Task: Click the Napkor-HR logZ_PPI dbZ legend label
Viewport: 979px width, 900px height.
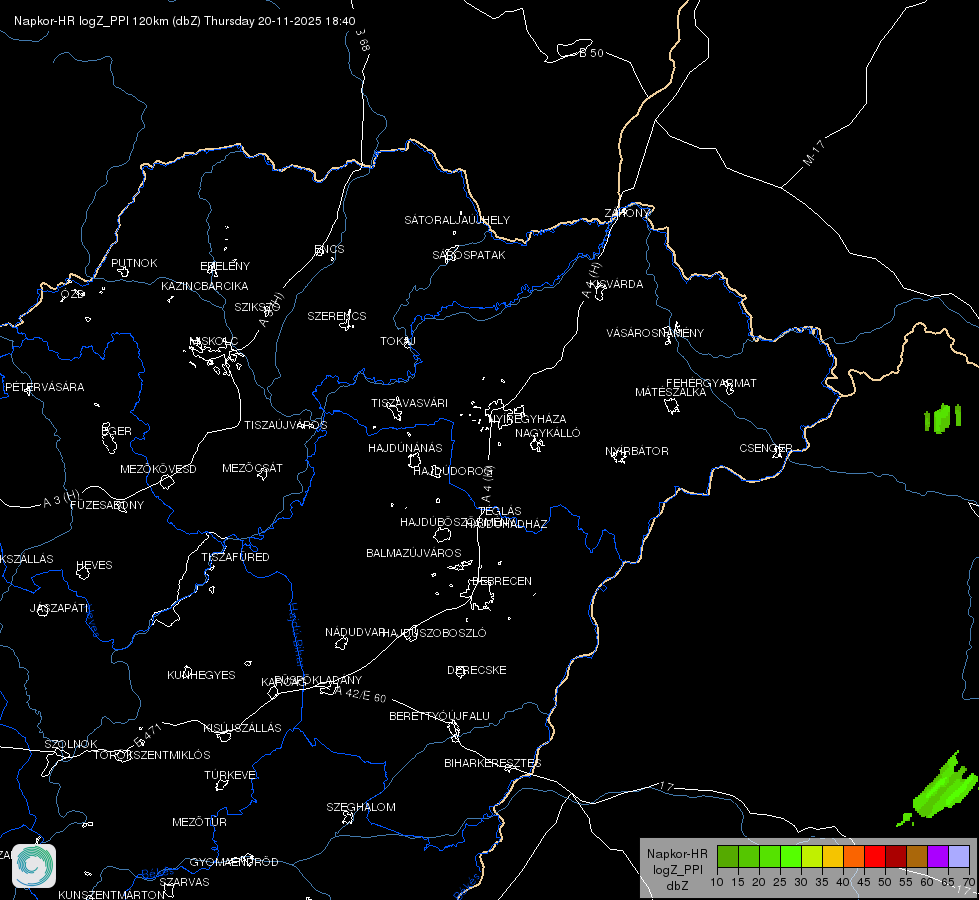Action: click(677, 869)
